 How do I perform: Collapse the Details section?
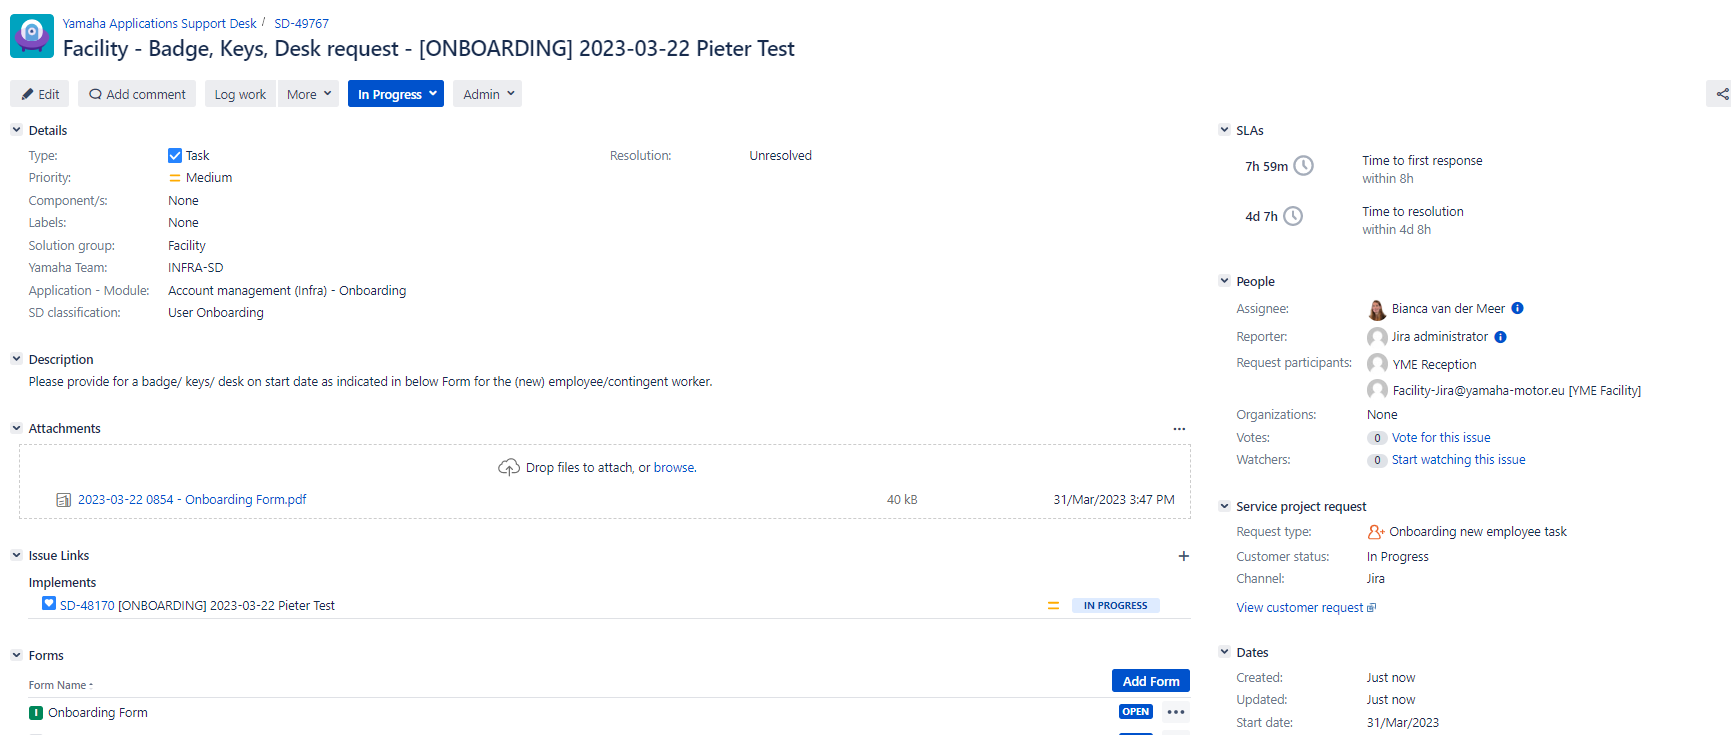pos(16,130)
